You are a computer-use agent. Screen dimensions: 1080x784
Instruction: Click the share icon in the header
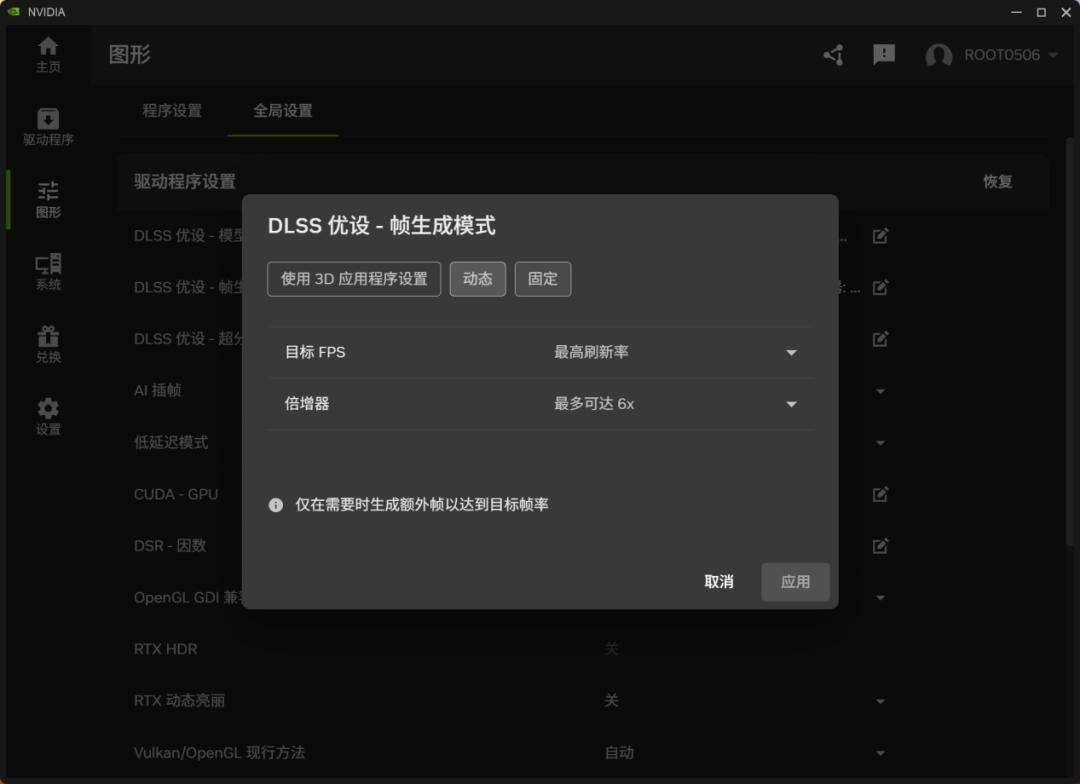833,54
